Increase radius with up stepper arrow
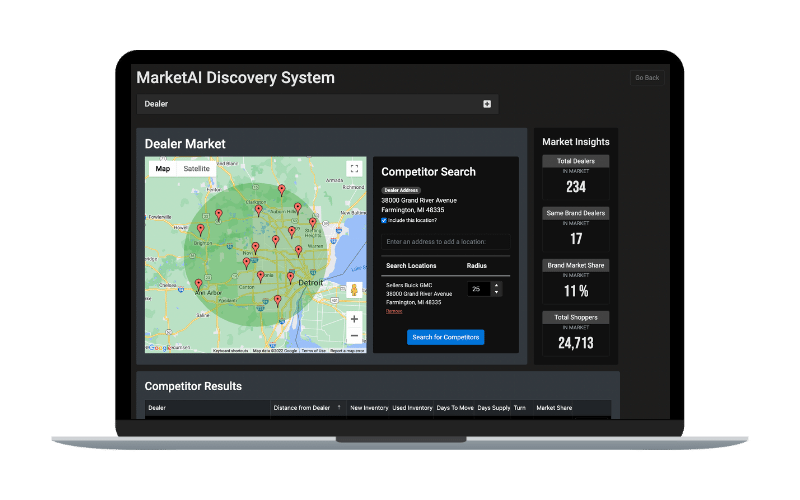 (x=496, y=286)
